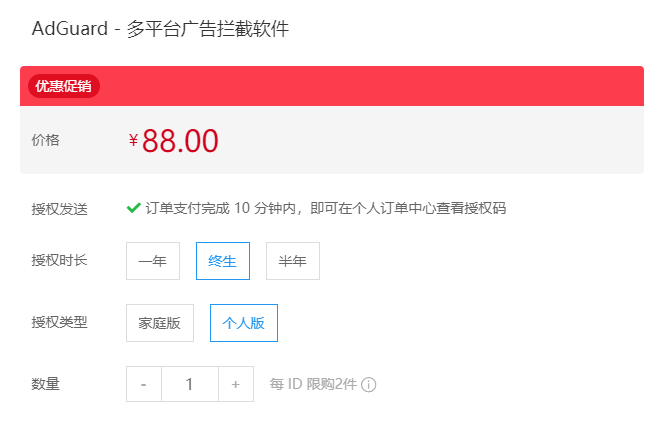The image size is (661, 424).
Task: Open the purchase limit info icon
Action: tap(368, 384)
